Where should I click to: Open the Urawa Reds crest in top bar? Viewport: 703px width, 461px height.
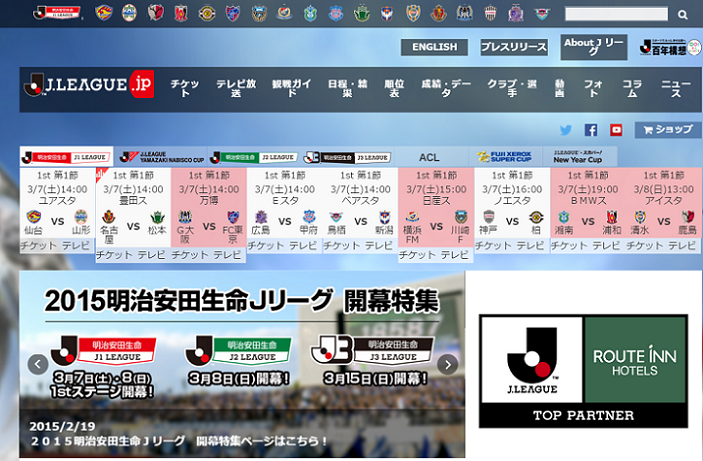[181, 13]
